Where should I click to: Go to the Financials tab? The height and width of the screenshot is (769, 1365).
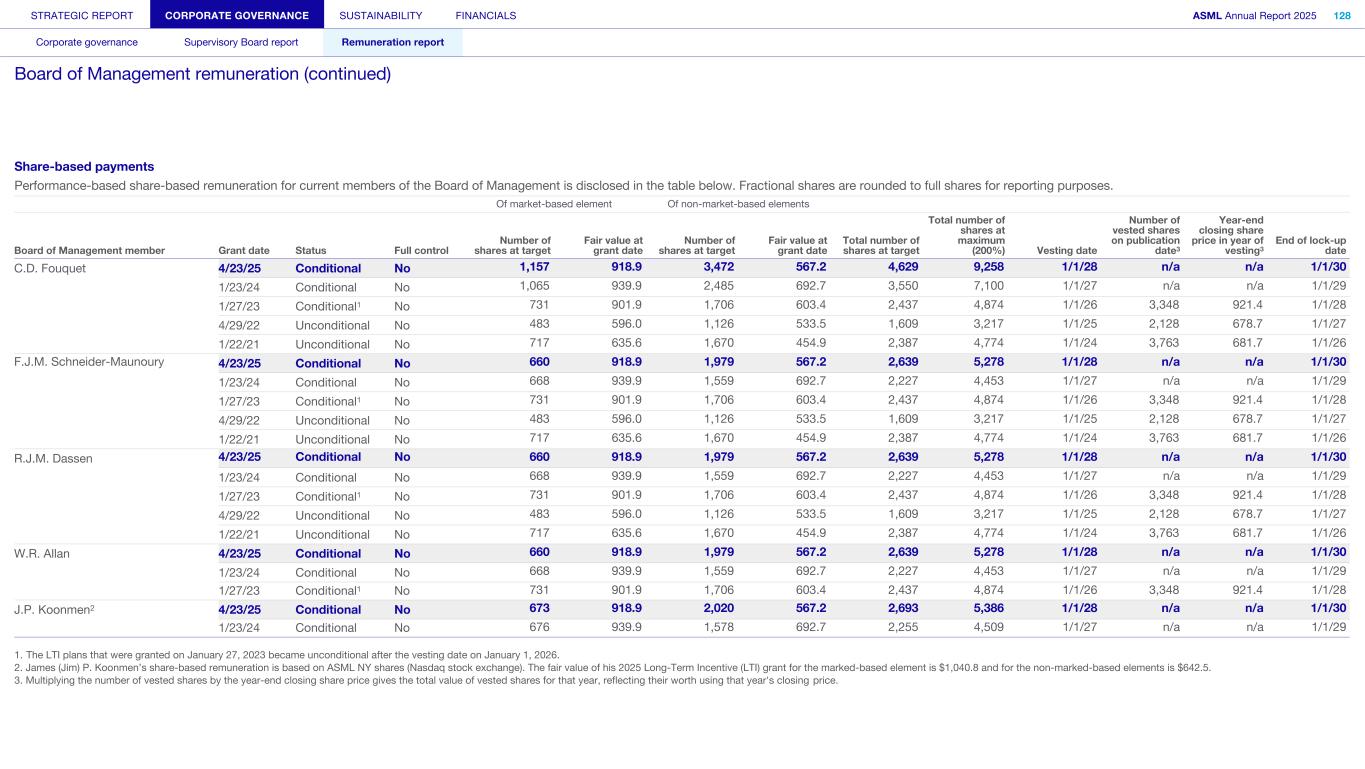click(x=485, y=15)
